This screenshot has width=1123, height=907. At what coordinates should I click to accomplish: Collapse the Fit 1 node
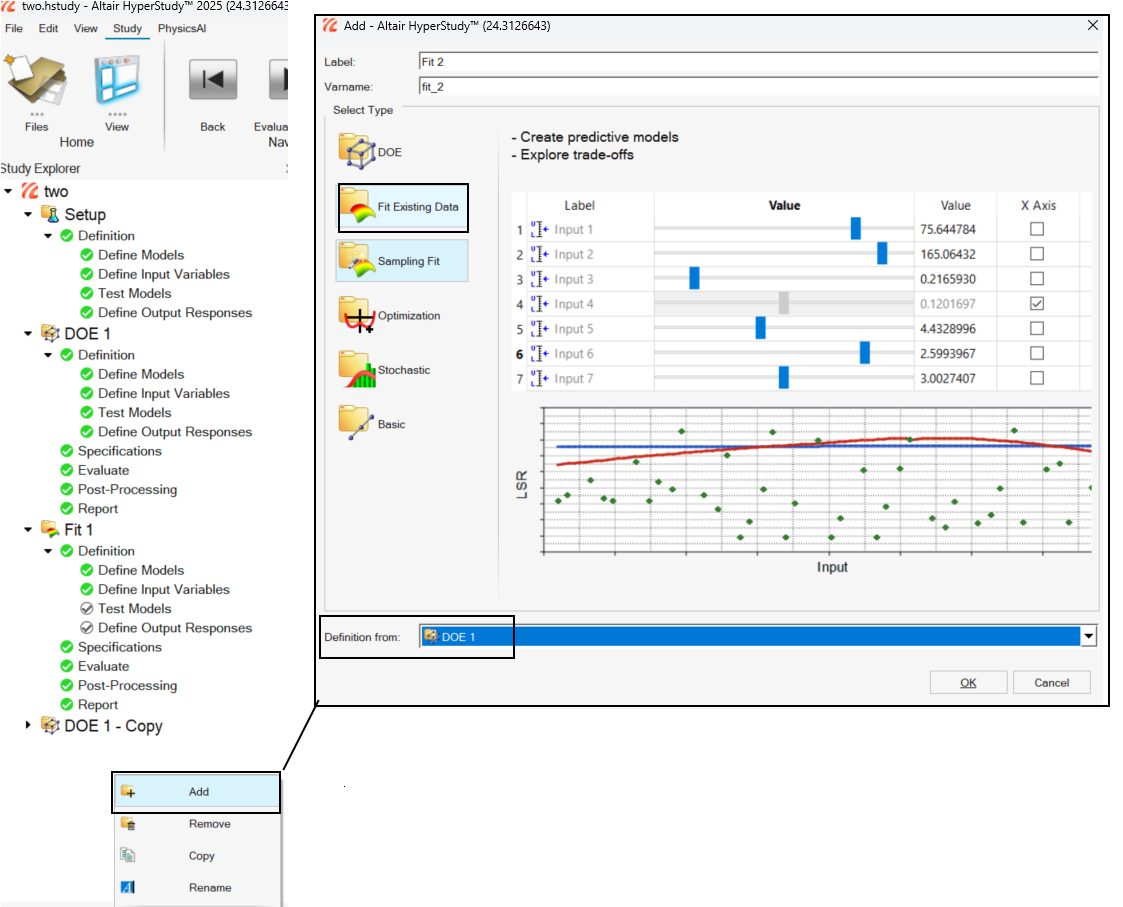click(x=28, y=529)
